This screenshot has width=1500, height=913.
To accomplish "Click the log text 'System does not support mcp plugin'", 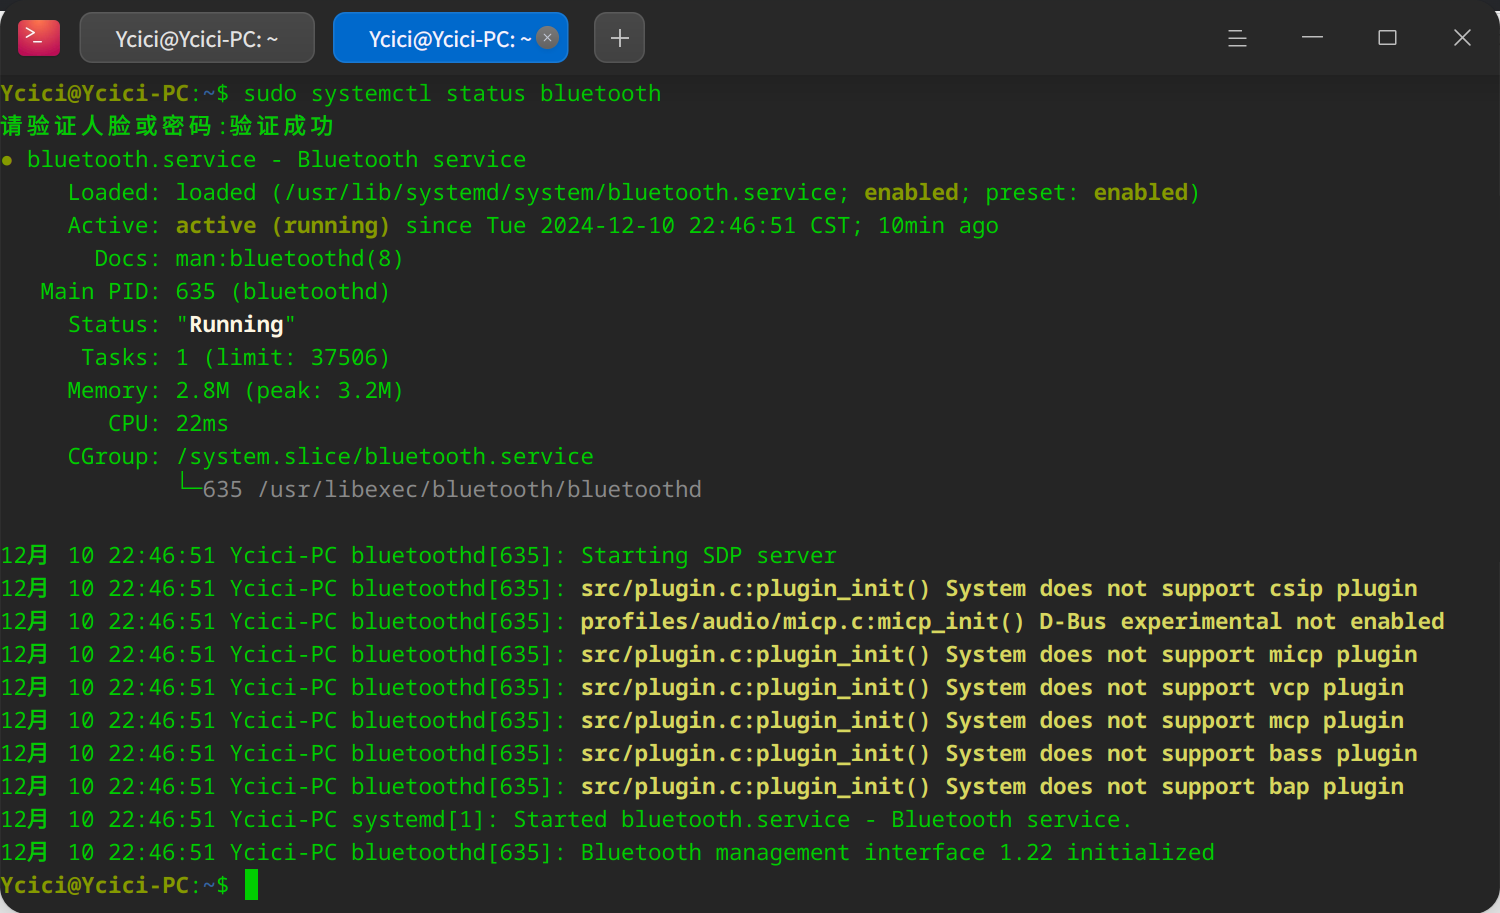I will pyautogui.click(x=1174, y=721).
